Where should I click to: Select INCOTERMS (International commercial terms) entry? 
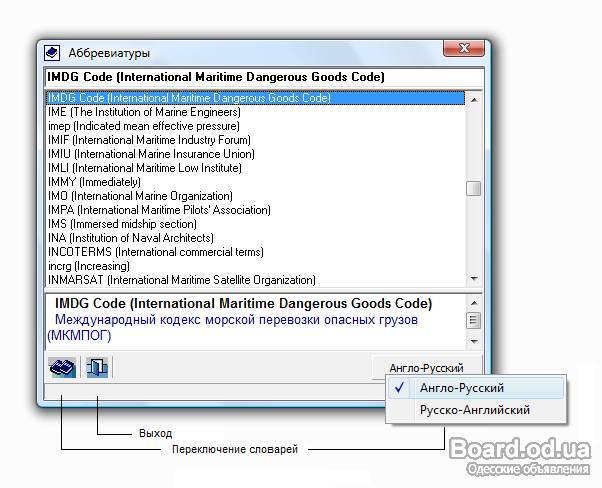point(155,252)
